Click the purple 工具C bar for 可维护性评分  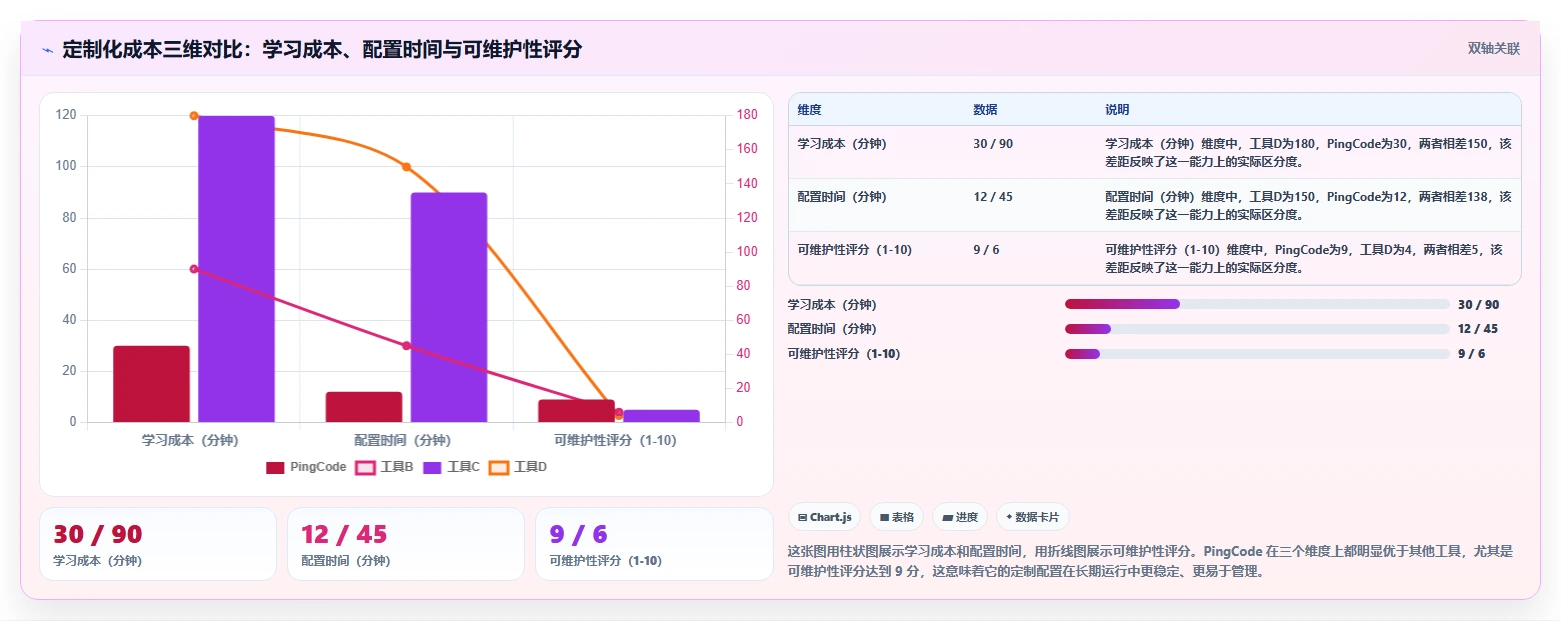[661, 416]
